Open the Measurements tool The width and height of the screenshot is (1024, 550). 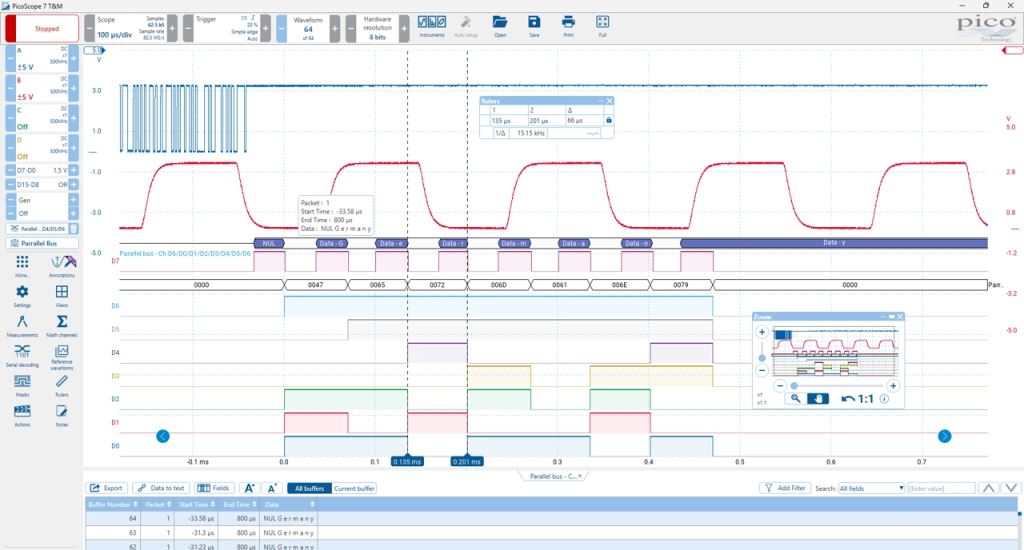tap(22, 325)
